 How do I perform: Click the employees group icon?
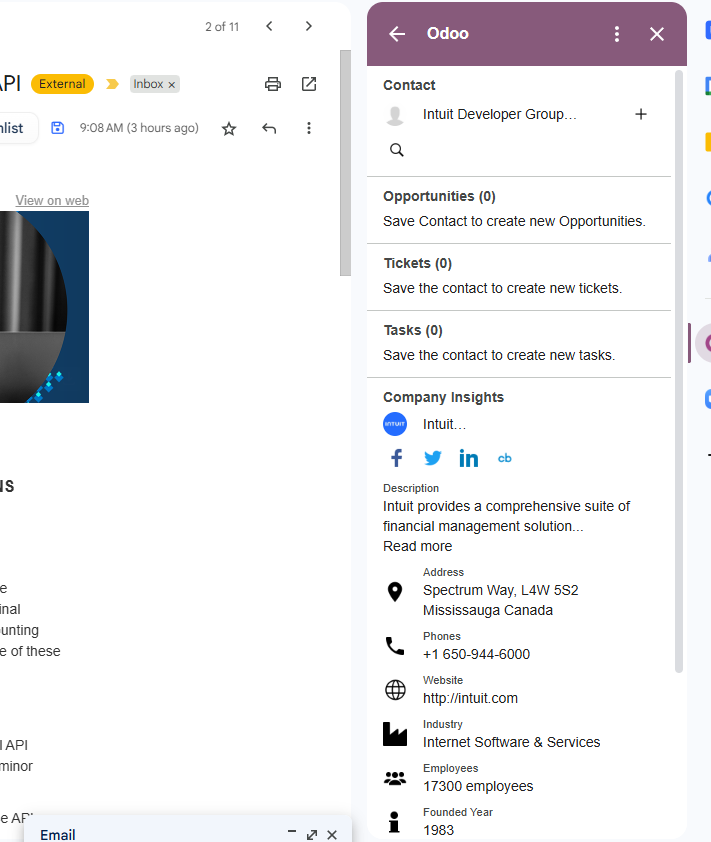[395, 778]
